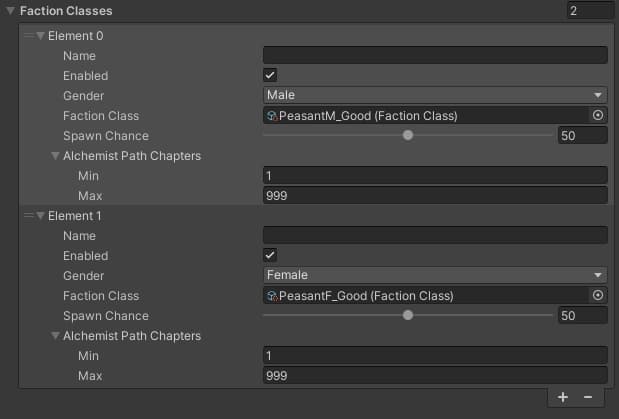Click the Max field showing 999 in Element 1
Image resolution: width=619 pixels, height=419 pixels.
(x=435, y=375)
